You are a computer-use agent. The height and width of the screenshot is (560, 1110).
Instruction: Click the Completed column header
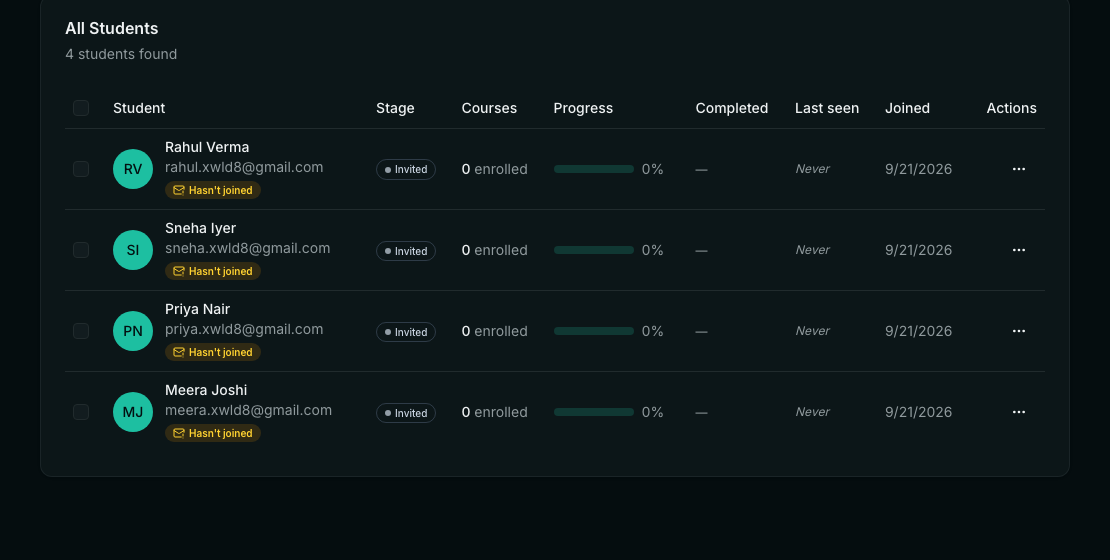[731, 108]
